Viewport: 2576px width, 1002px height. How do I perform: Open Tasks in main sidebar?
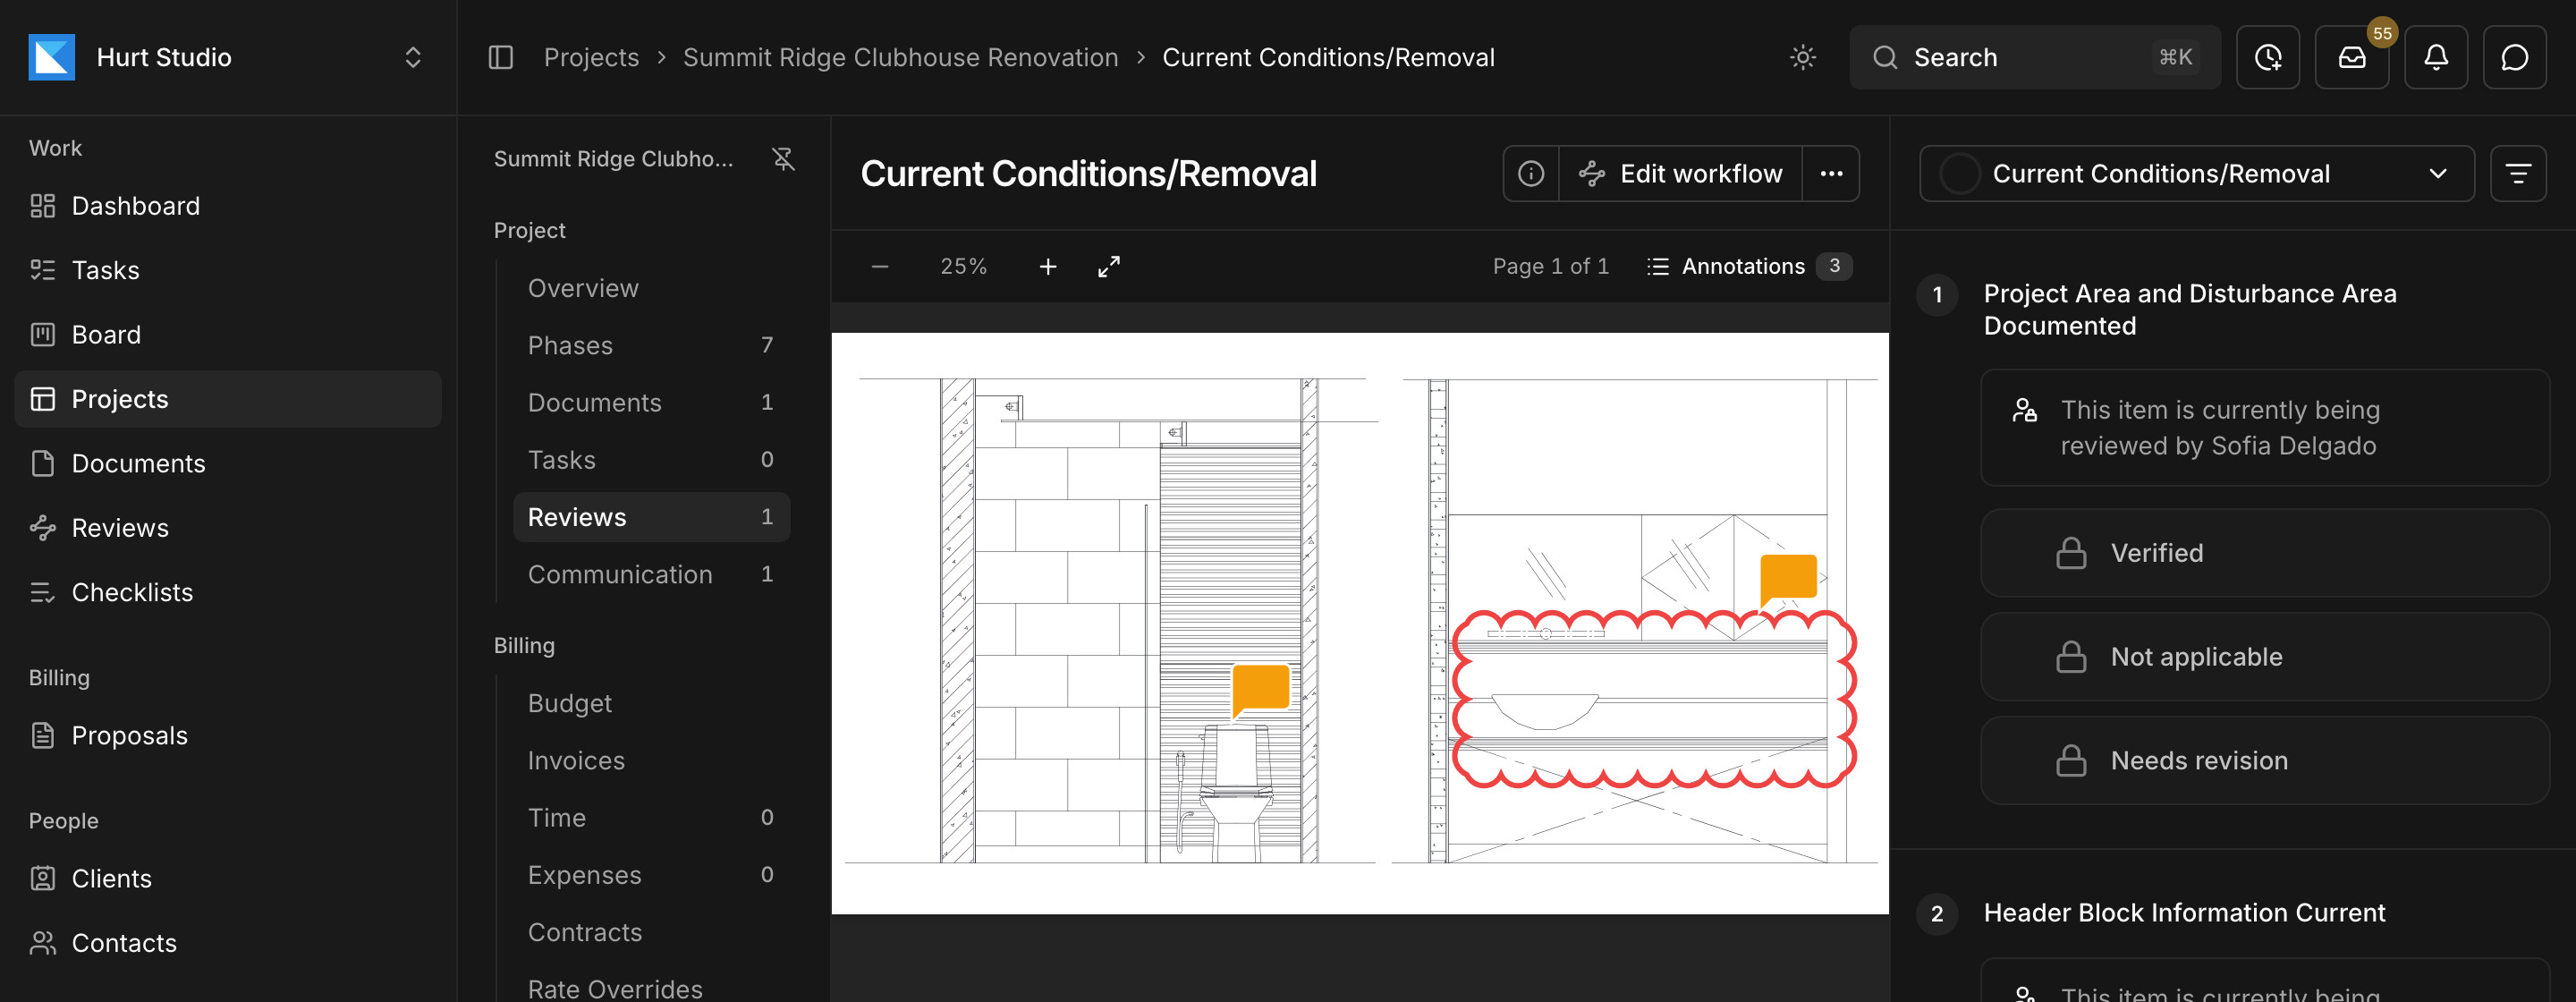click(x=228, y=270)
